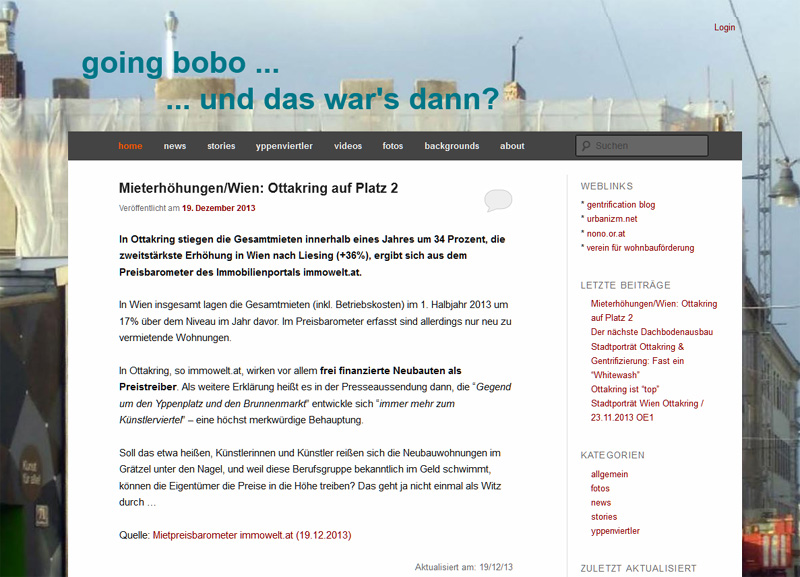800x577 pixels.
Task: Select the 'stories' category in sidebar
Action: point(604,517)
